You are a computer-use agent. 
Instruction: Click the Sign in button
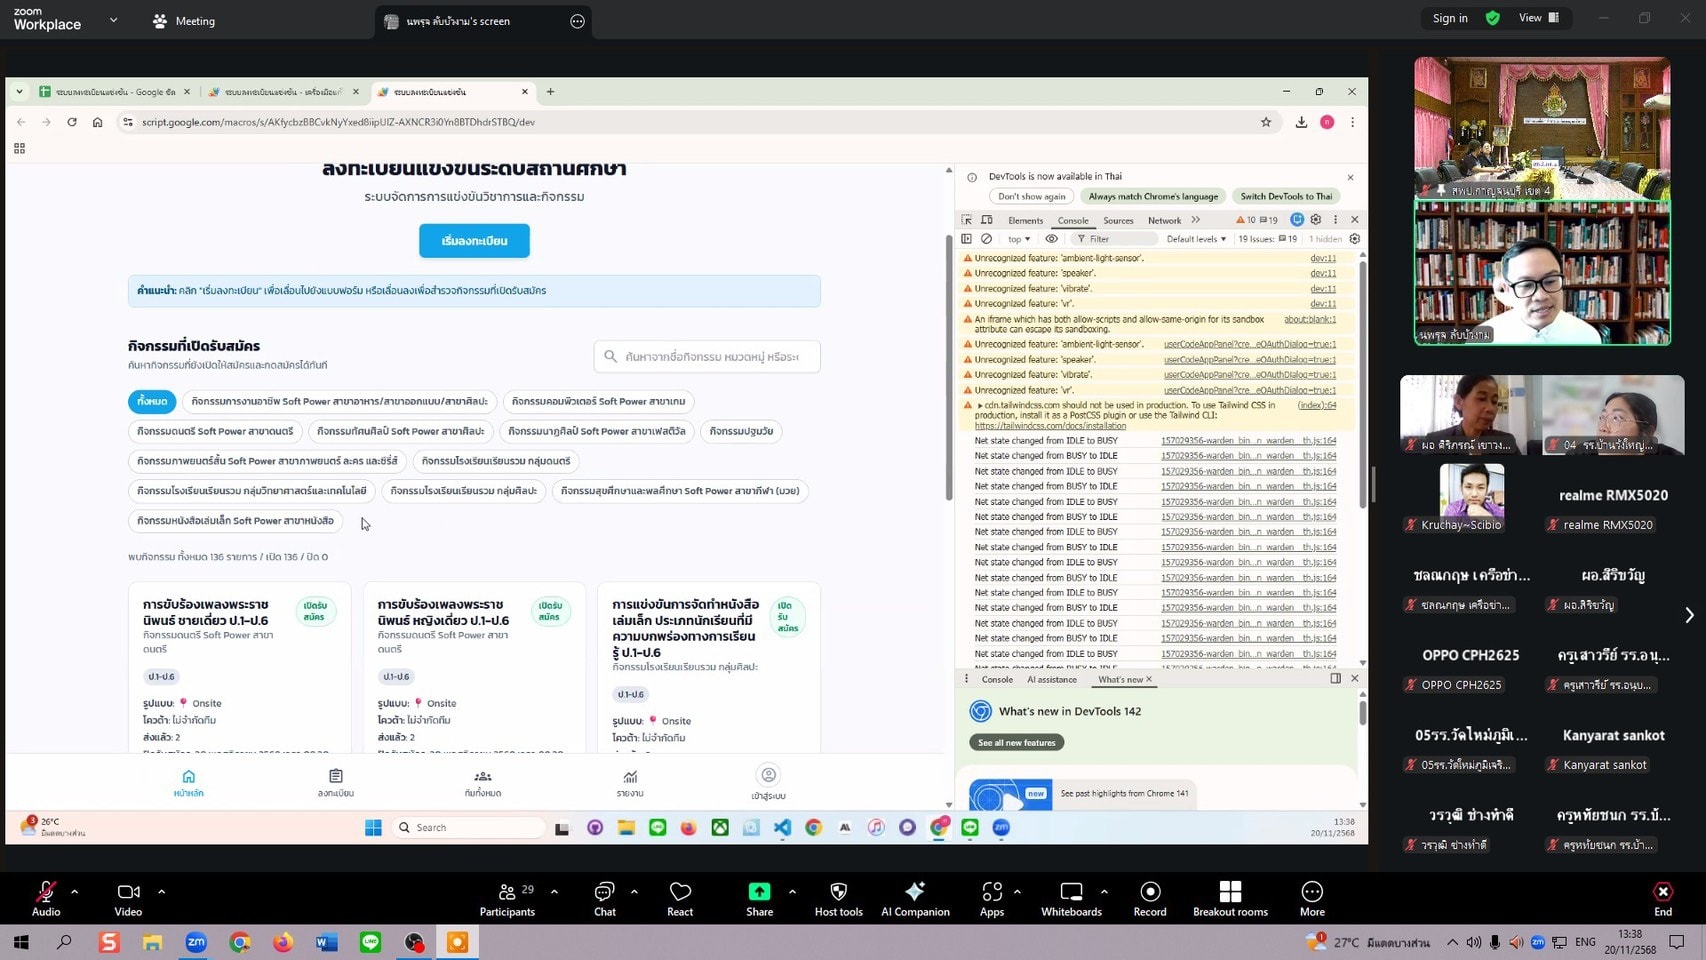coord(1450,18)
